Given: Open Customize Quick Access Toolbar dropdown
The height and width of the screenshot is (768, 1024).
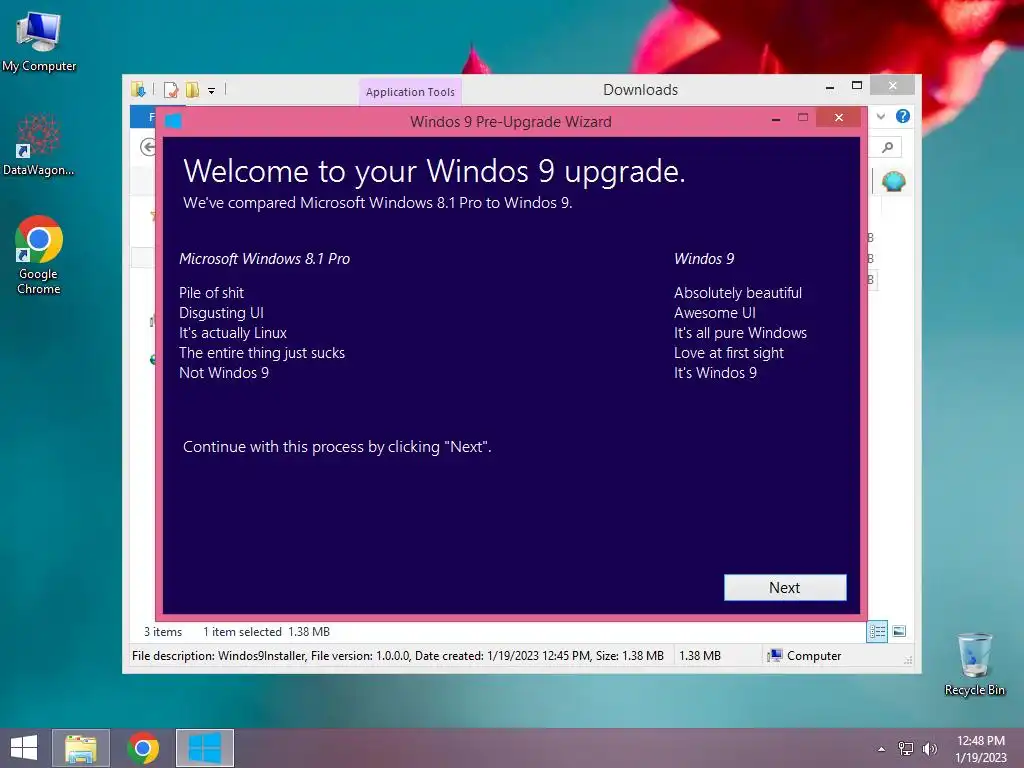Looking at the screenshot, I should tap(212, 91).
